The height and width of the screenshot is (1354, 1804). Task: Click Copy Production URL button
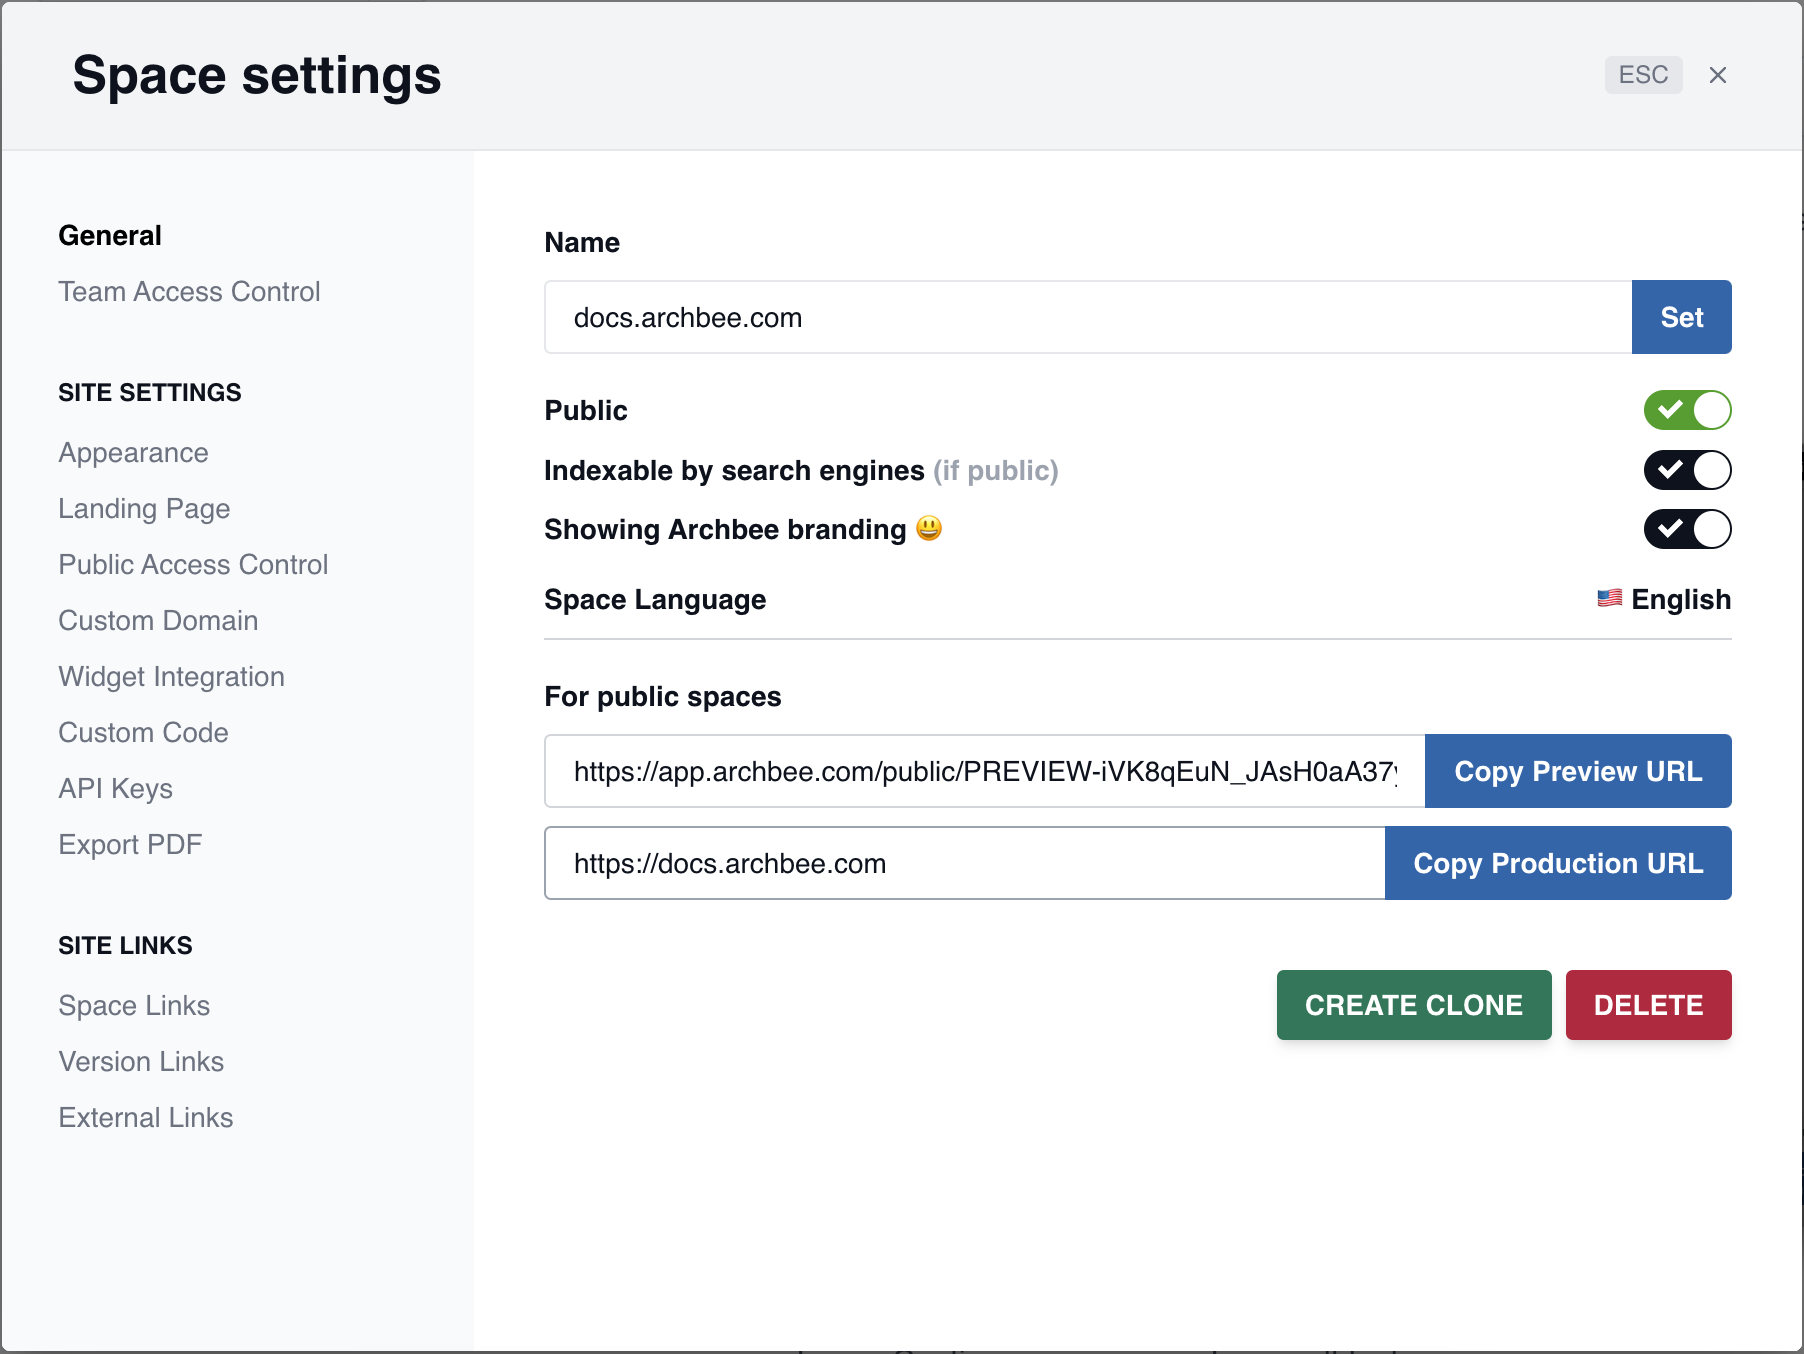[x=1558, y=863]
